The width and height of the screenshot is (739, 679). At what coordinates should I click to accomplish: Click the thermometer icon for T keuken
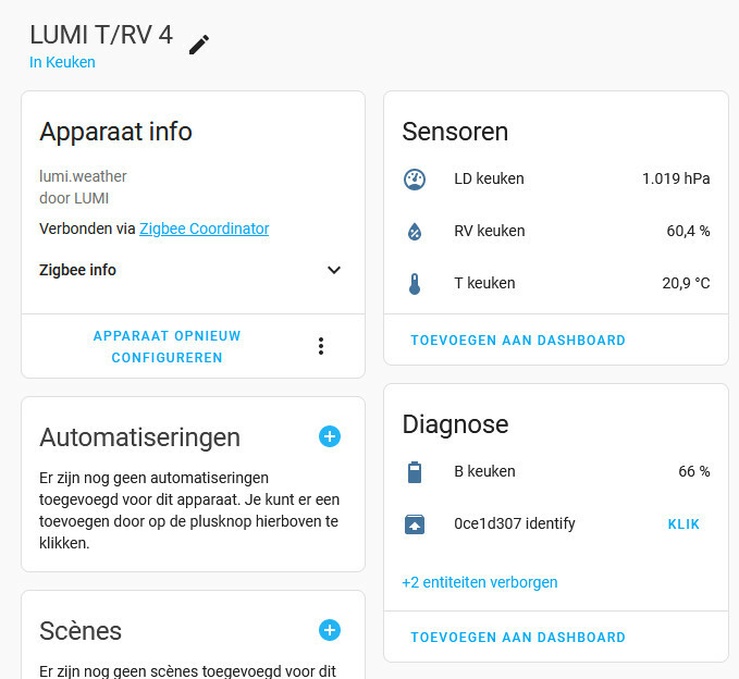pyautogui.click(x=414, y=284)
